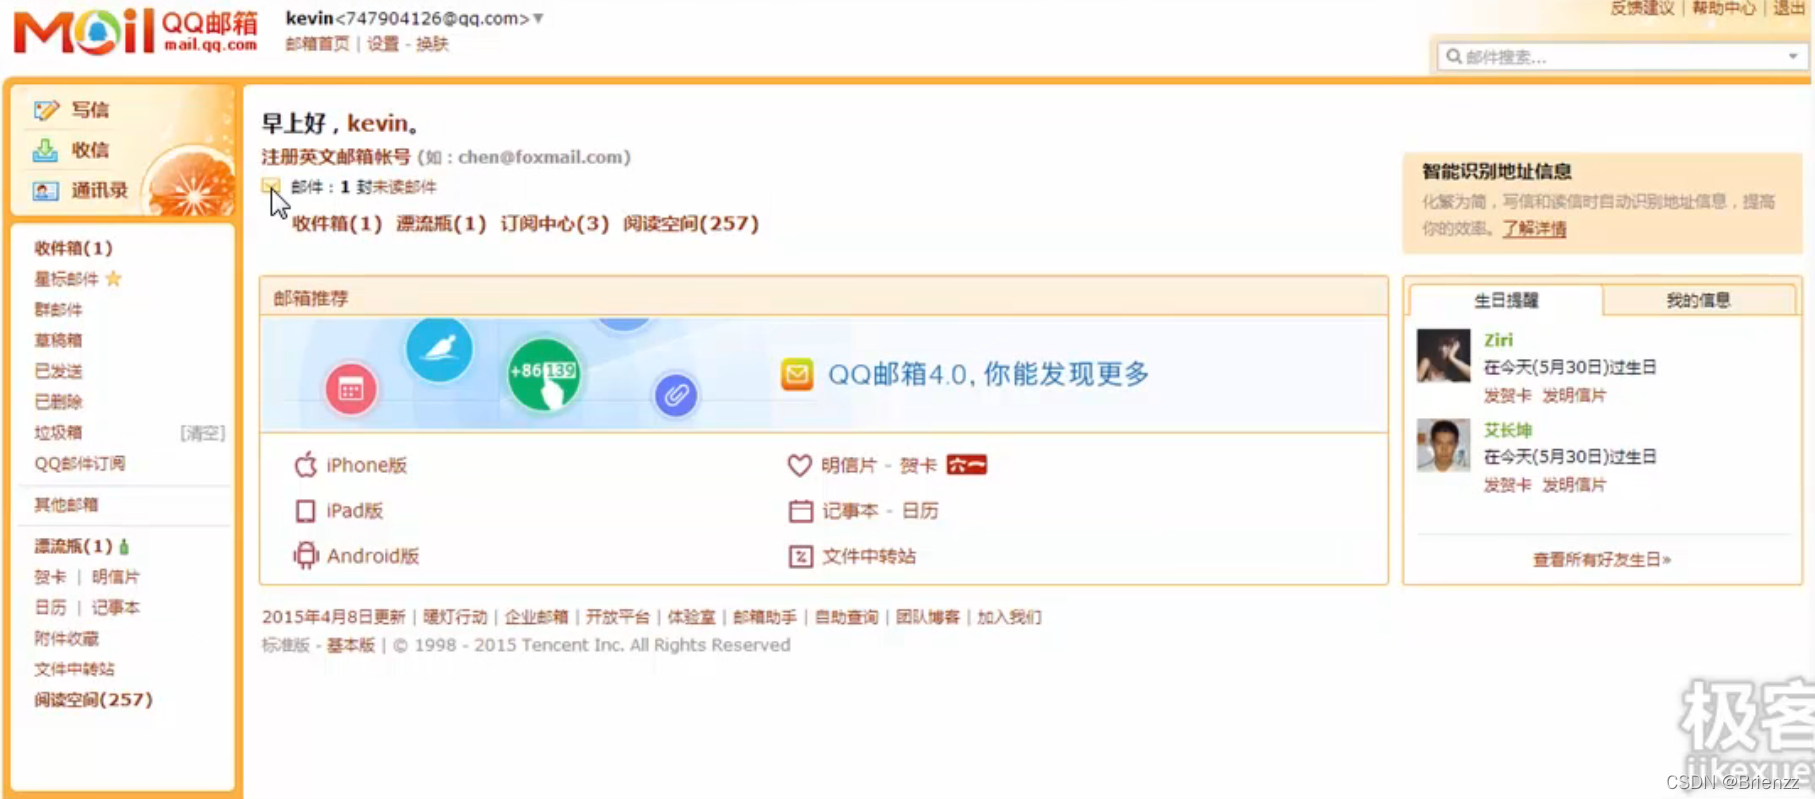Click the search magnifier icon
Screen dimensions: 1815x799
coord(1454,56)
